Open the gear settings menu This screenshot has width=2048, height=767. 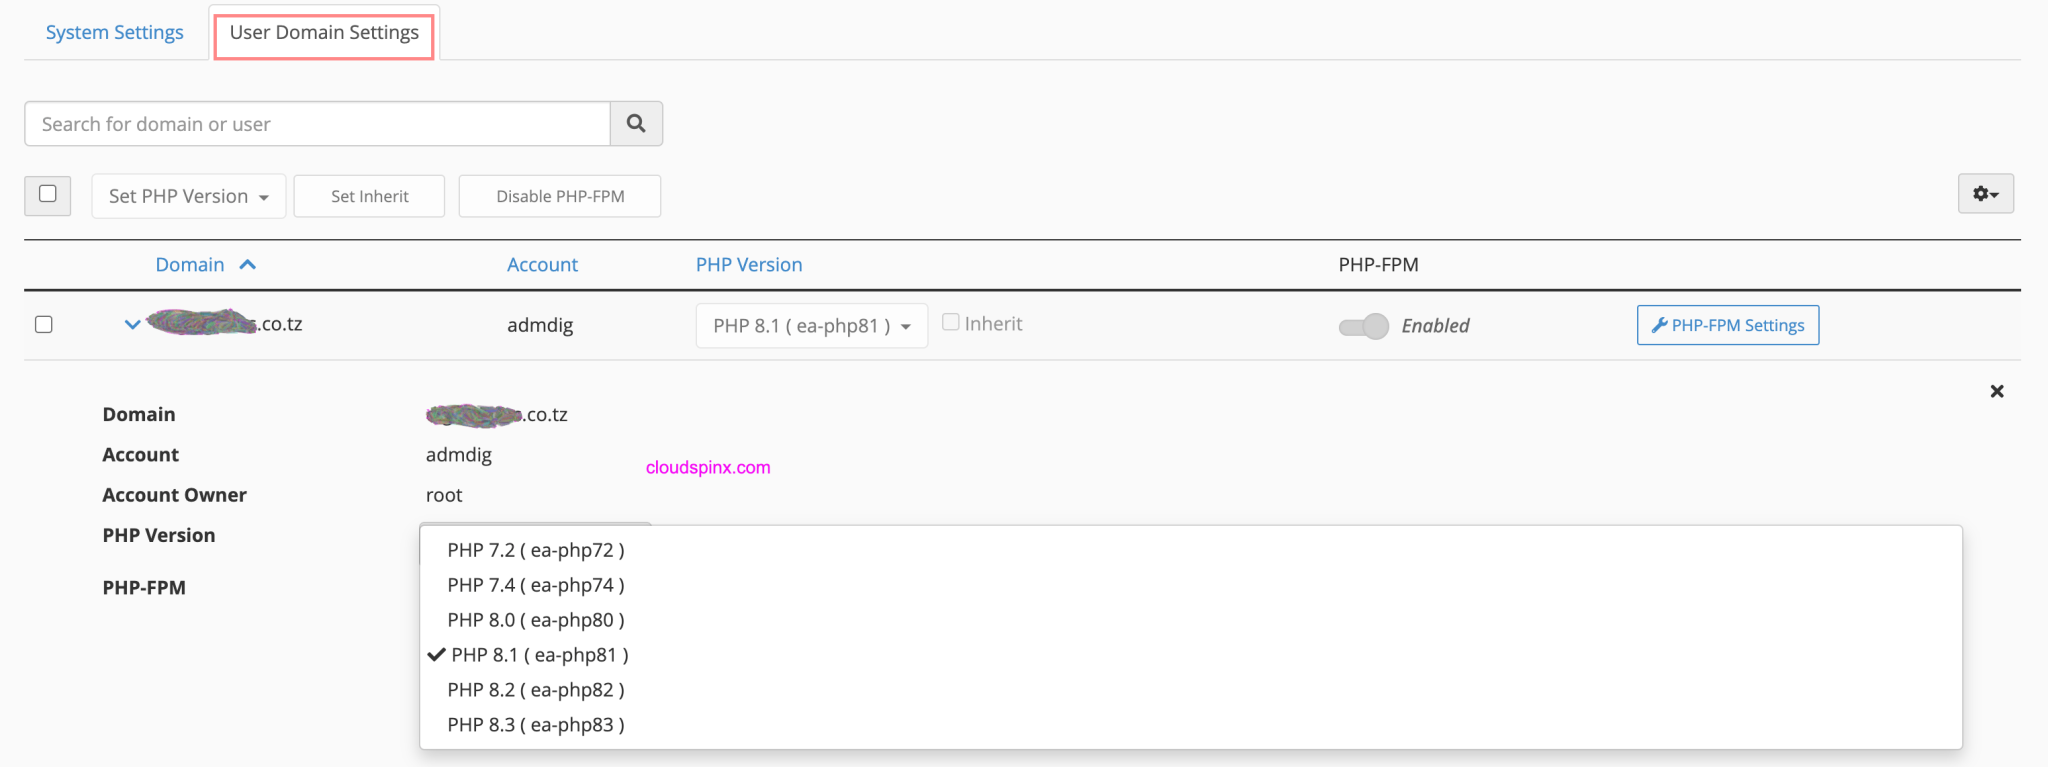click(1985, 194)
